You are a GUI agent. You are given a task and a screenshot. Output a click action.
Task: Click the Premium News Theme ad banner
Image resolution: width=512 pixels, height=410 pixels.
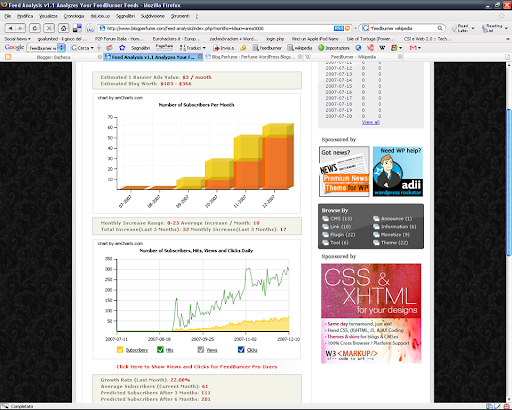pyautogui.click(x=344, y=171)
